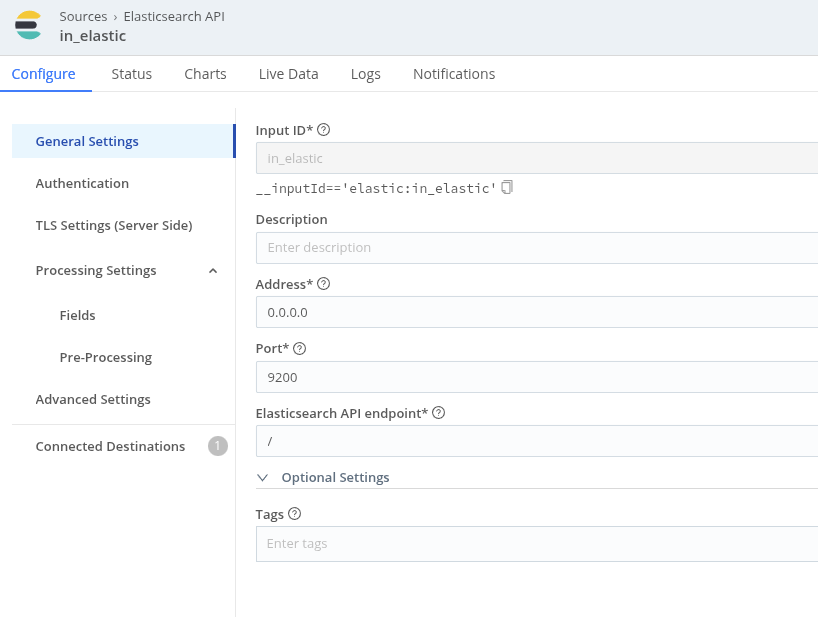818x617 pixels.
Task: Open the Elasticsearch API endpoint help tooltip
Action: coord(438,412)
